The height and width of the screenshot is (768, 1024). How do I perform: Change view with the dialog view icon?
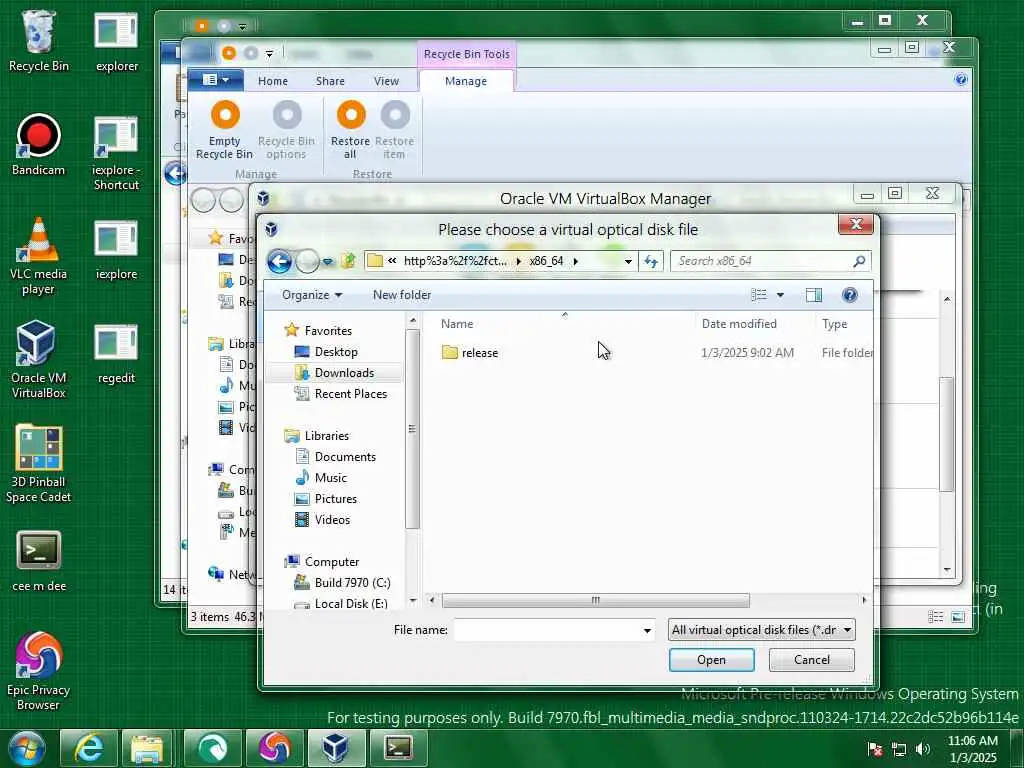[x=759, y=295]
